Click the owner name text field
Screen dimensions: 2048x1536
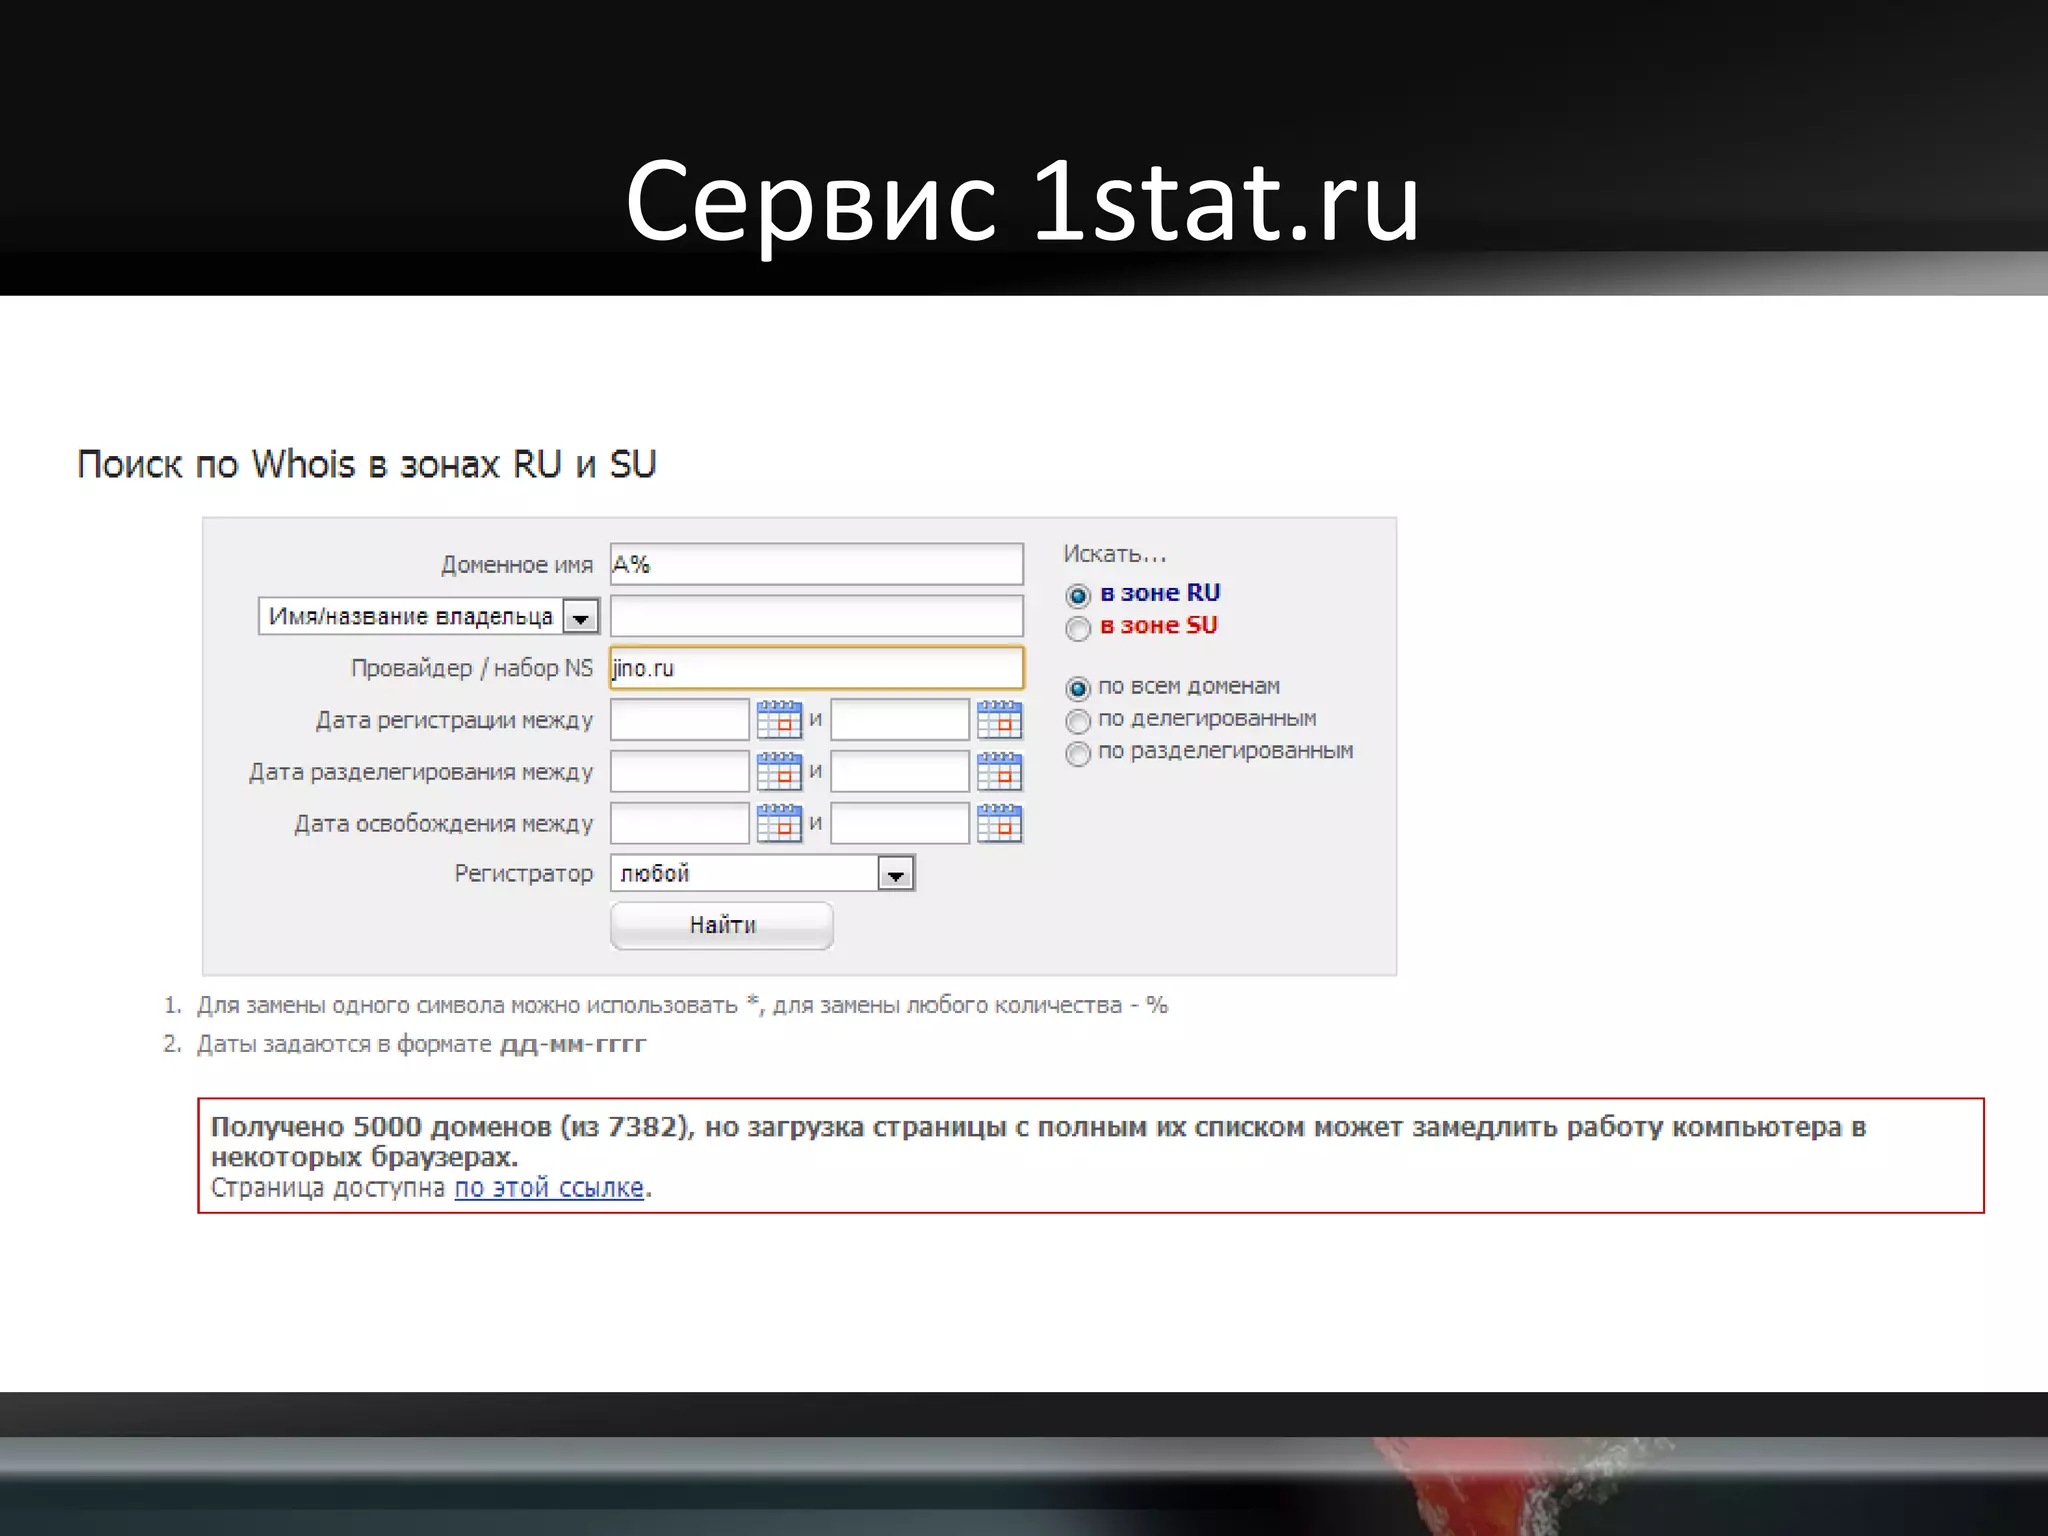(x=817, y=616)
